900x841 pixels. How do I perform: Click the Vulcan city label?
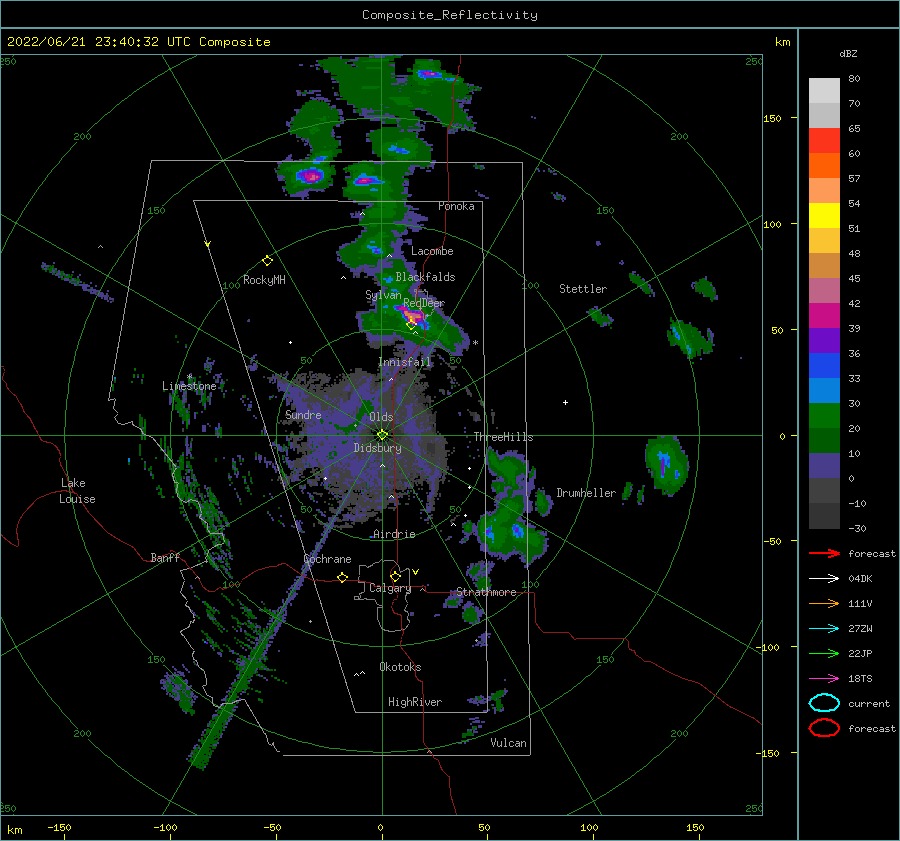click(508, 743)
